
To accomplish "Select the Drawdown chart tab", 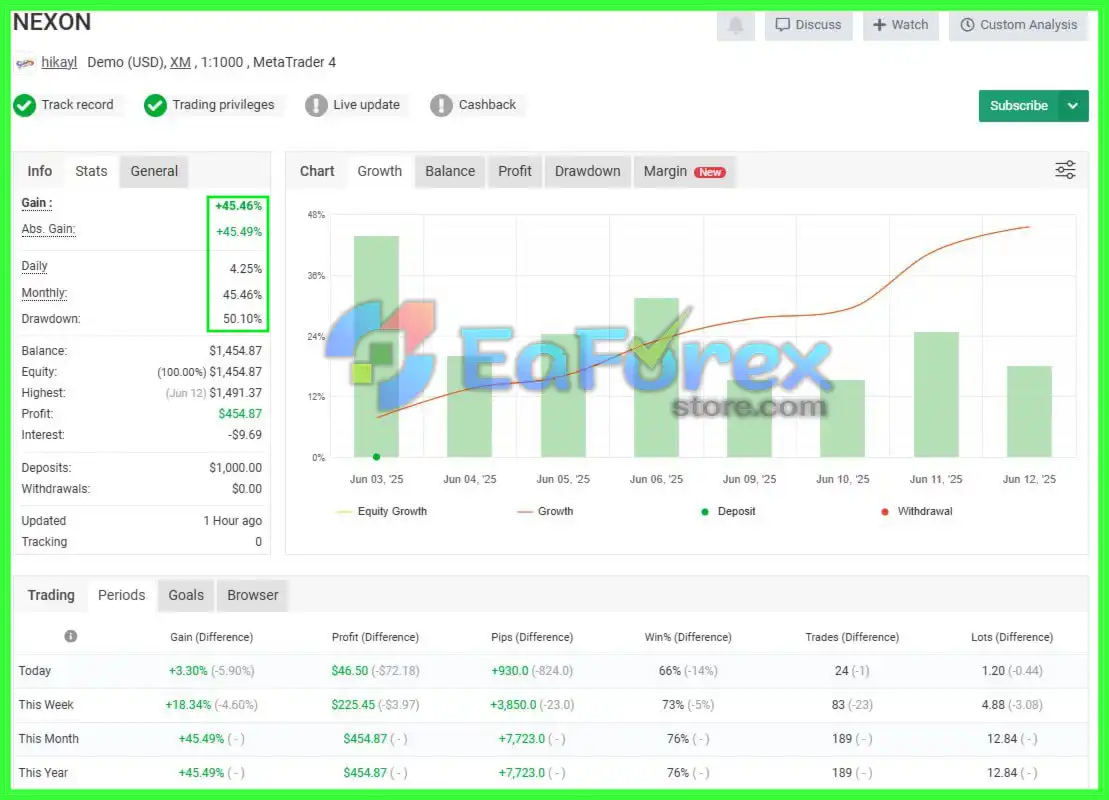I will click(588, 171).
